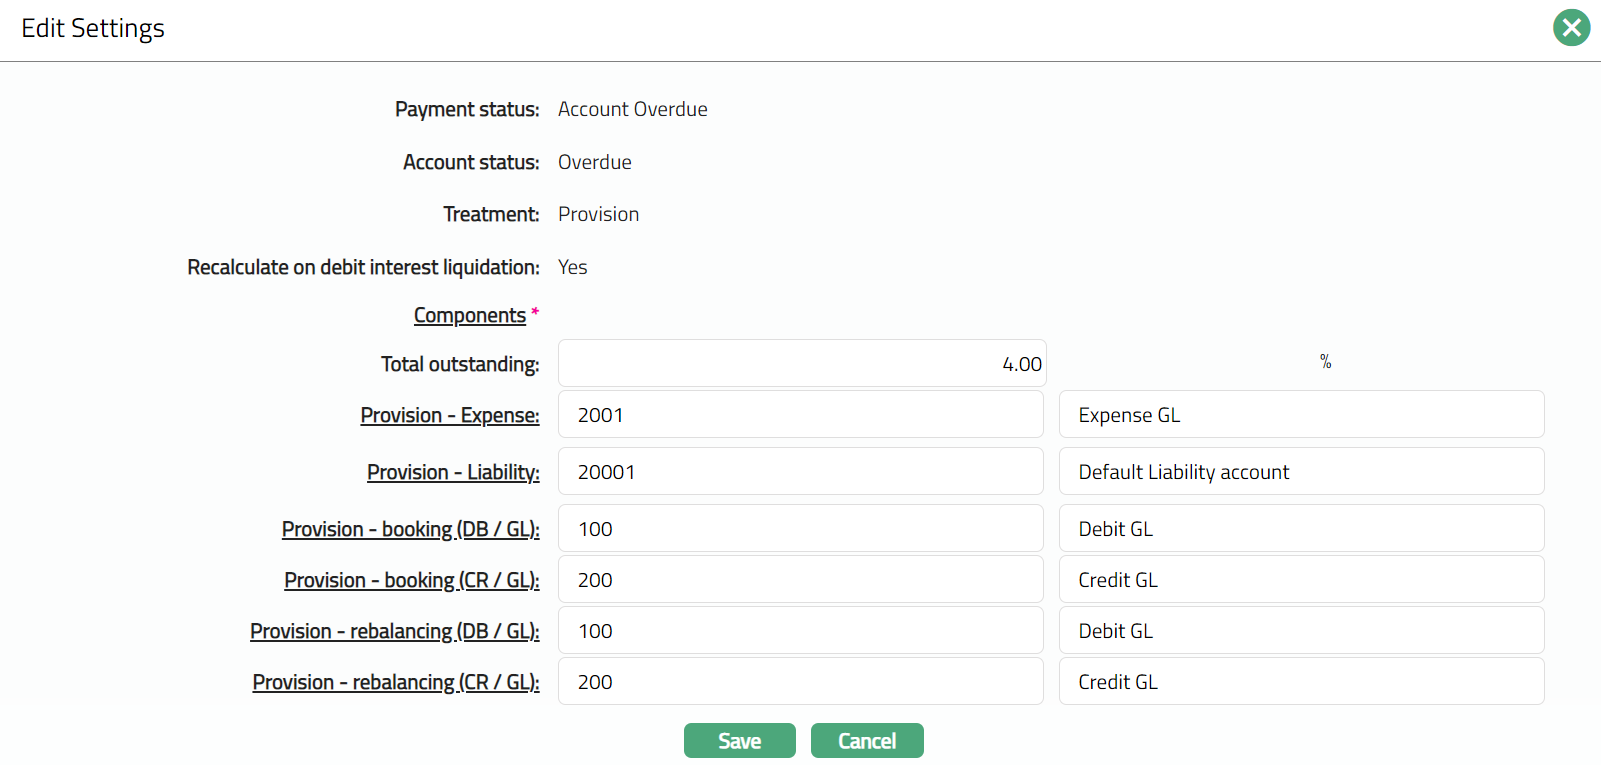Edit booking CR GL code field 200

coord(801,579)
